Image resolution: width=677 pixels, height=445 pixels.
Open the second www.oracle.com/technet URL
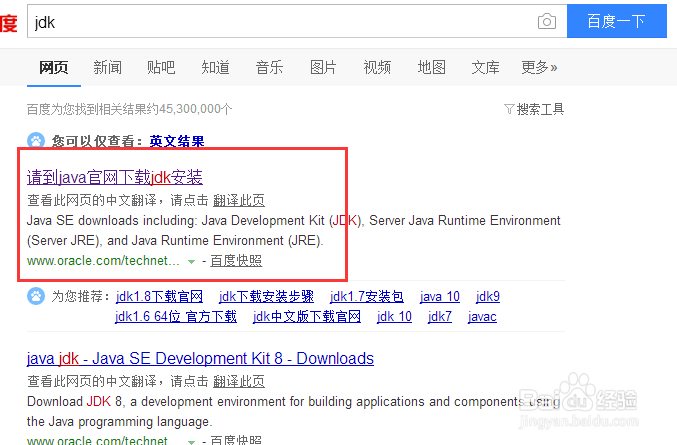tap(97, 441)
